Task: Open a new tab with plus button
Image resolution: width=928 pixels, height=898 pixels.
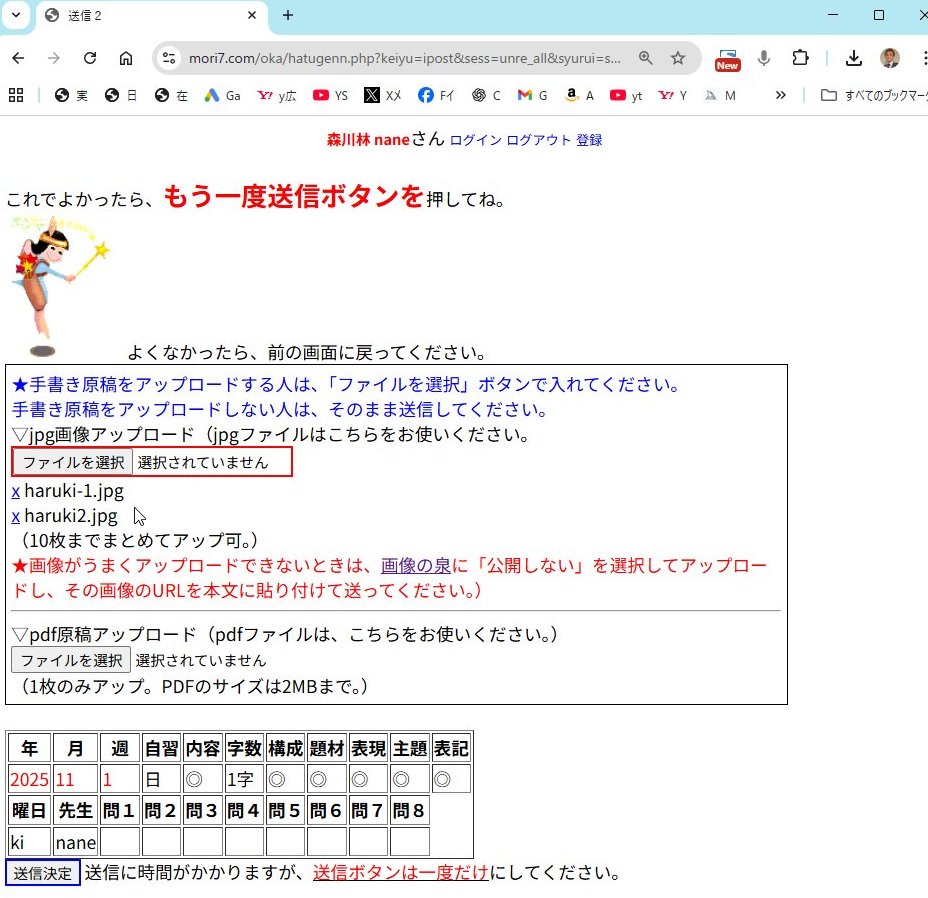Action: pyautogui.click(x=288, y=15)
